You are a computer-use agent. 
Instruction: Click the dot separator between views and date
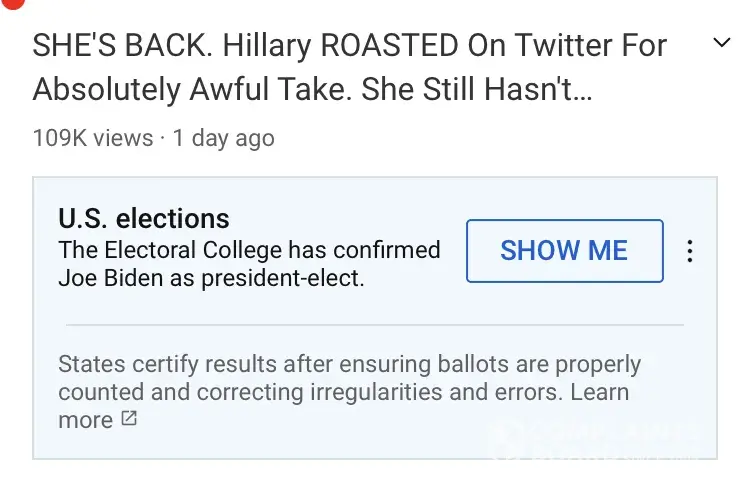point(163,138)
